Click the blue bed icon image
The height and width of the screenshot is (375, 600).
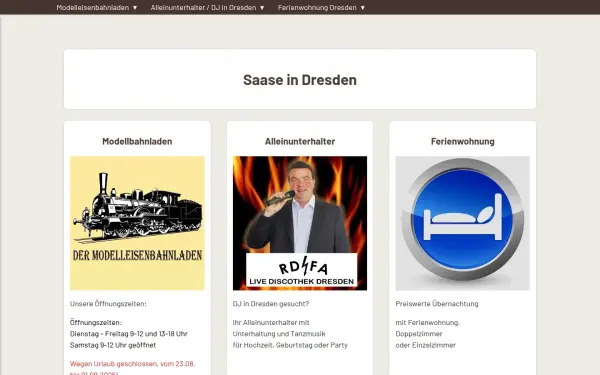click(463, 223)
